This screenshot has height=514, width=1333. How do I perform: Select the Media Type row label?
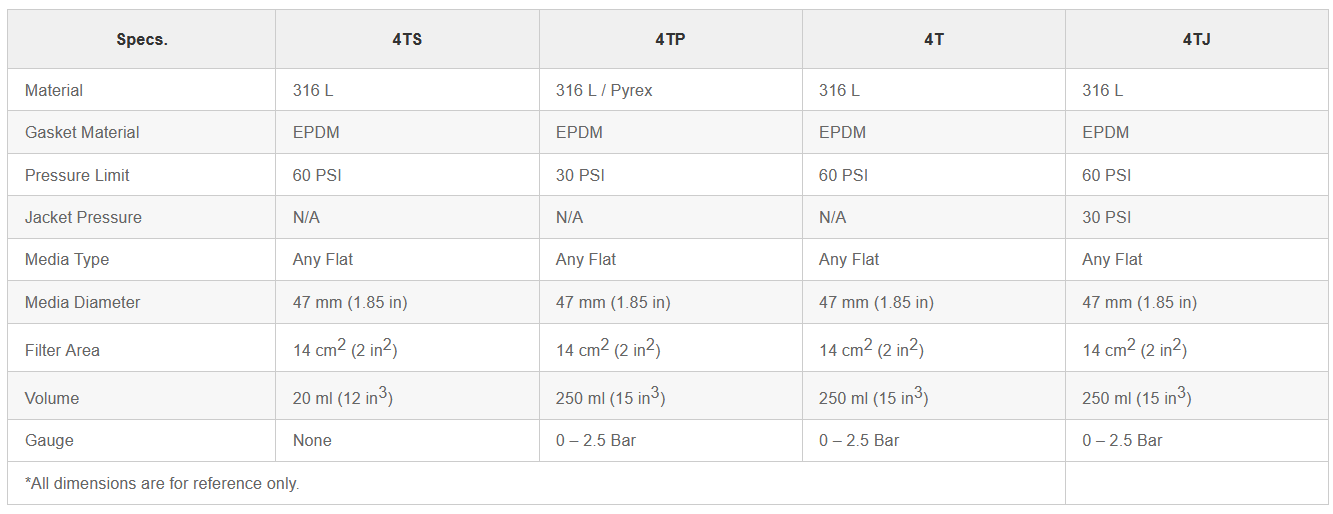tap(67, 259)
